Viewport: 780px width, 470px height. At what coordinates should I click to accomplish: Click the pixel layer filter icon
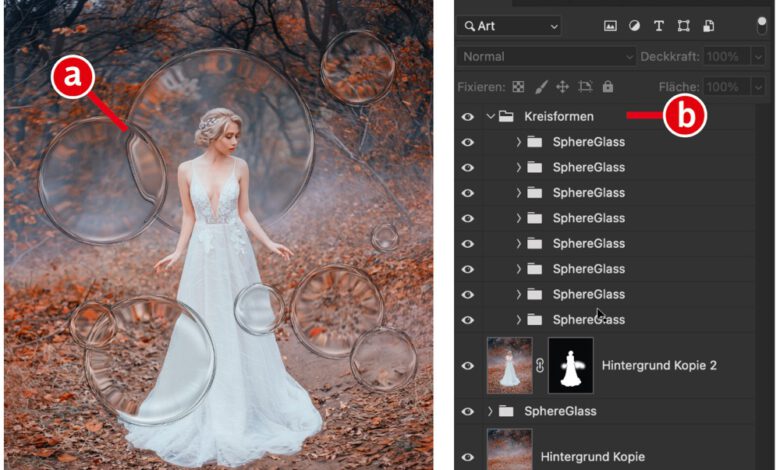click(611, 26)
